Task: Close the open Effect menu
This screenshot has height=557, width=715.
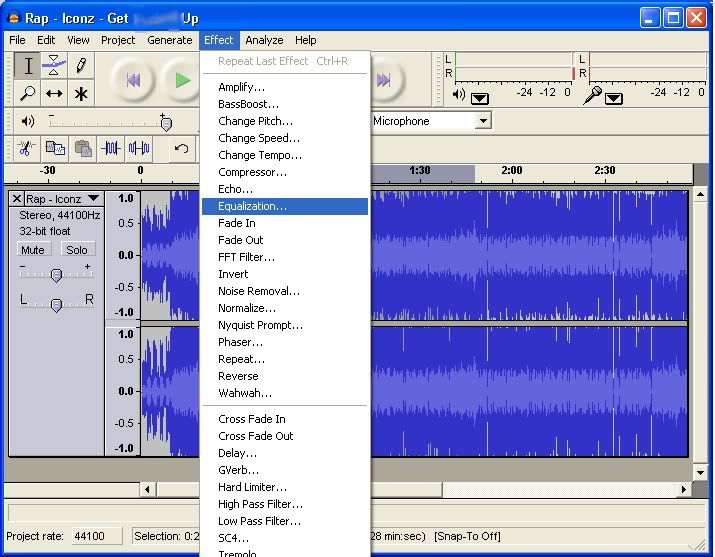Action: tap(219, 40)
